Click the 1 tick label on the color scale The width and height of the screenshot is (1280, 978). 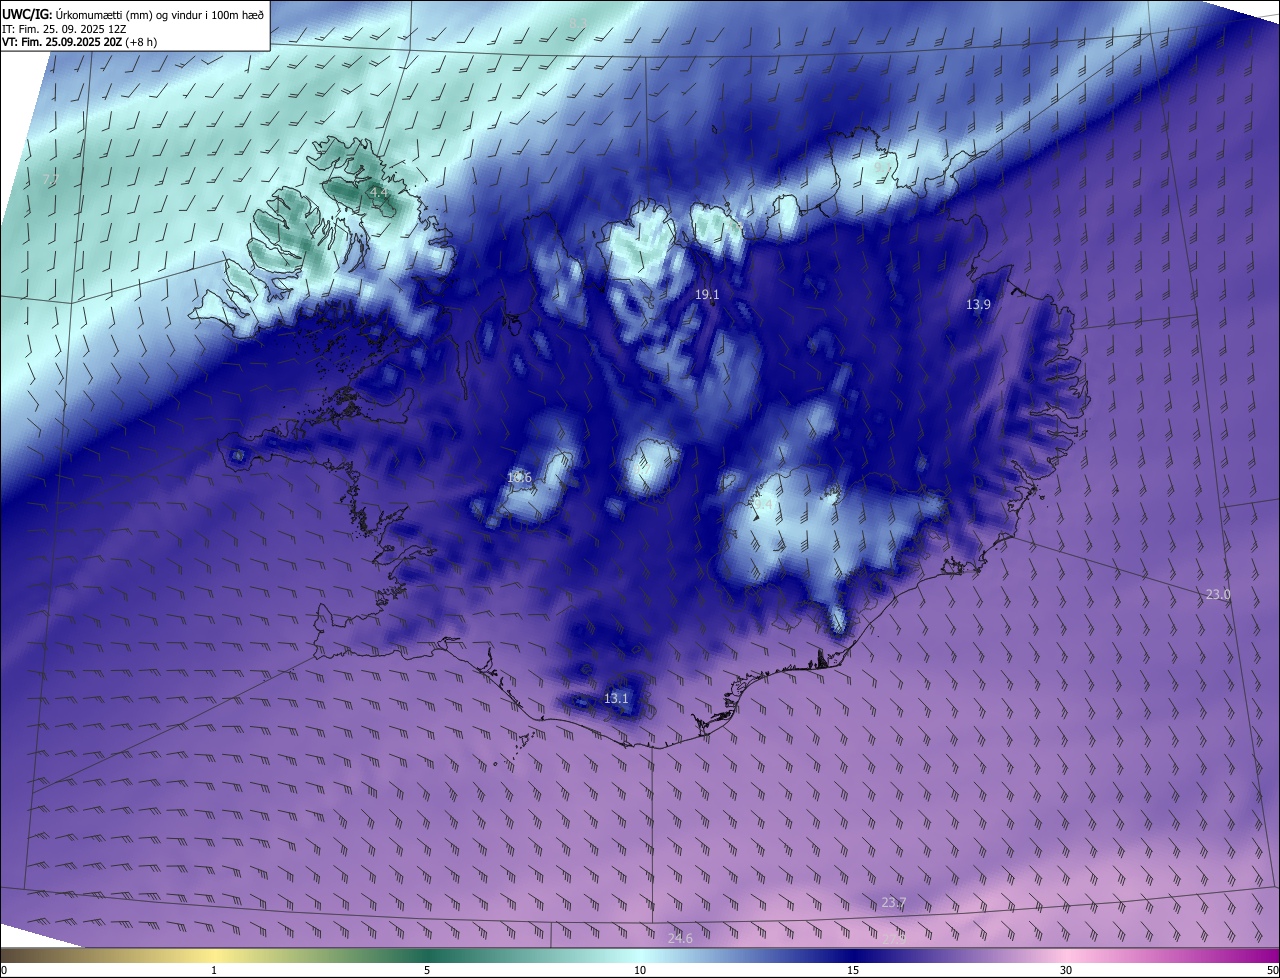(214, 970)
